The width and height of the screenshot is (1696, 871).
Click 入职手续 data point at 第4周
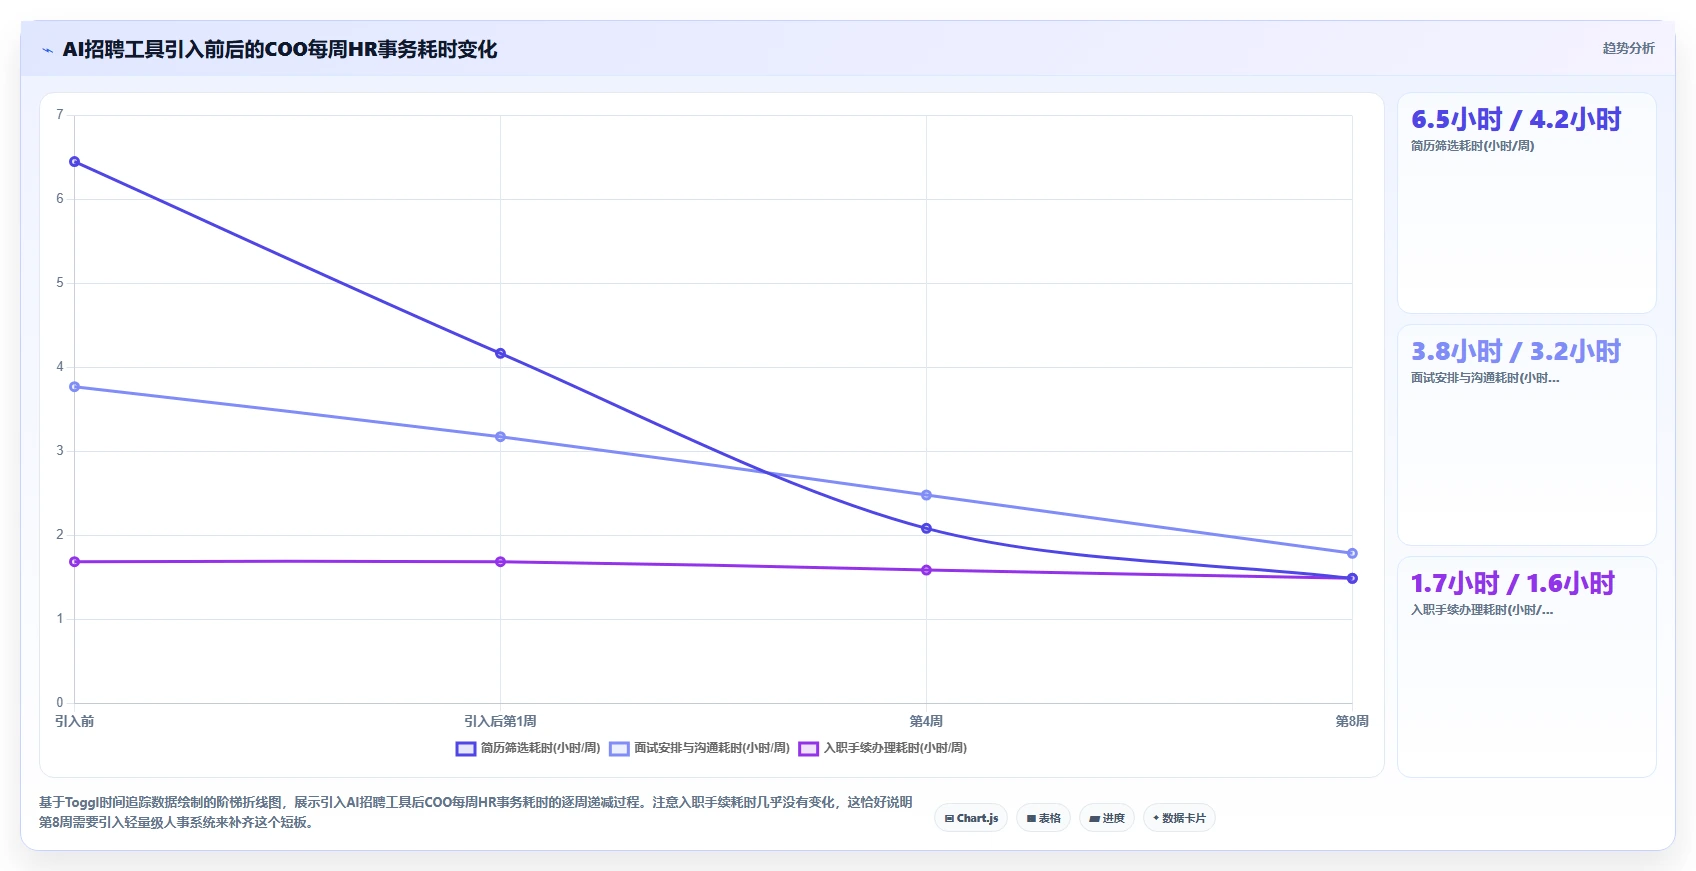pyautogui.click(x=926, y=570)
